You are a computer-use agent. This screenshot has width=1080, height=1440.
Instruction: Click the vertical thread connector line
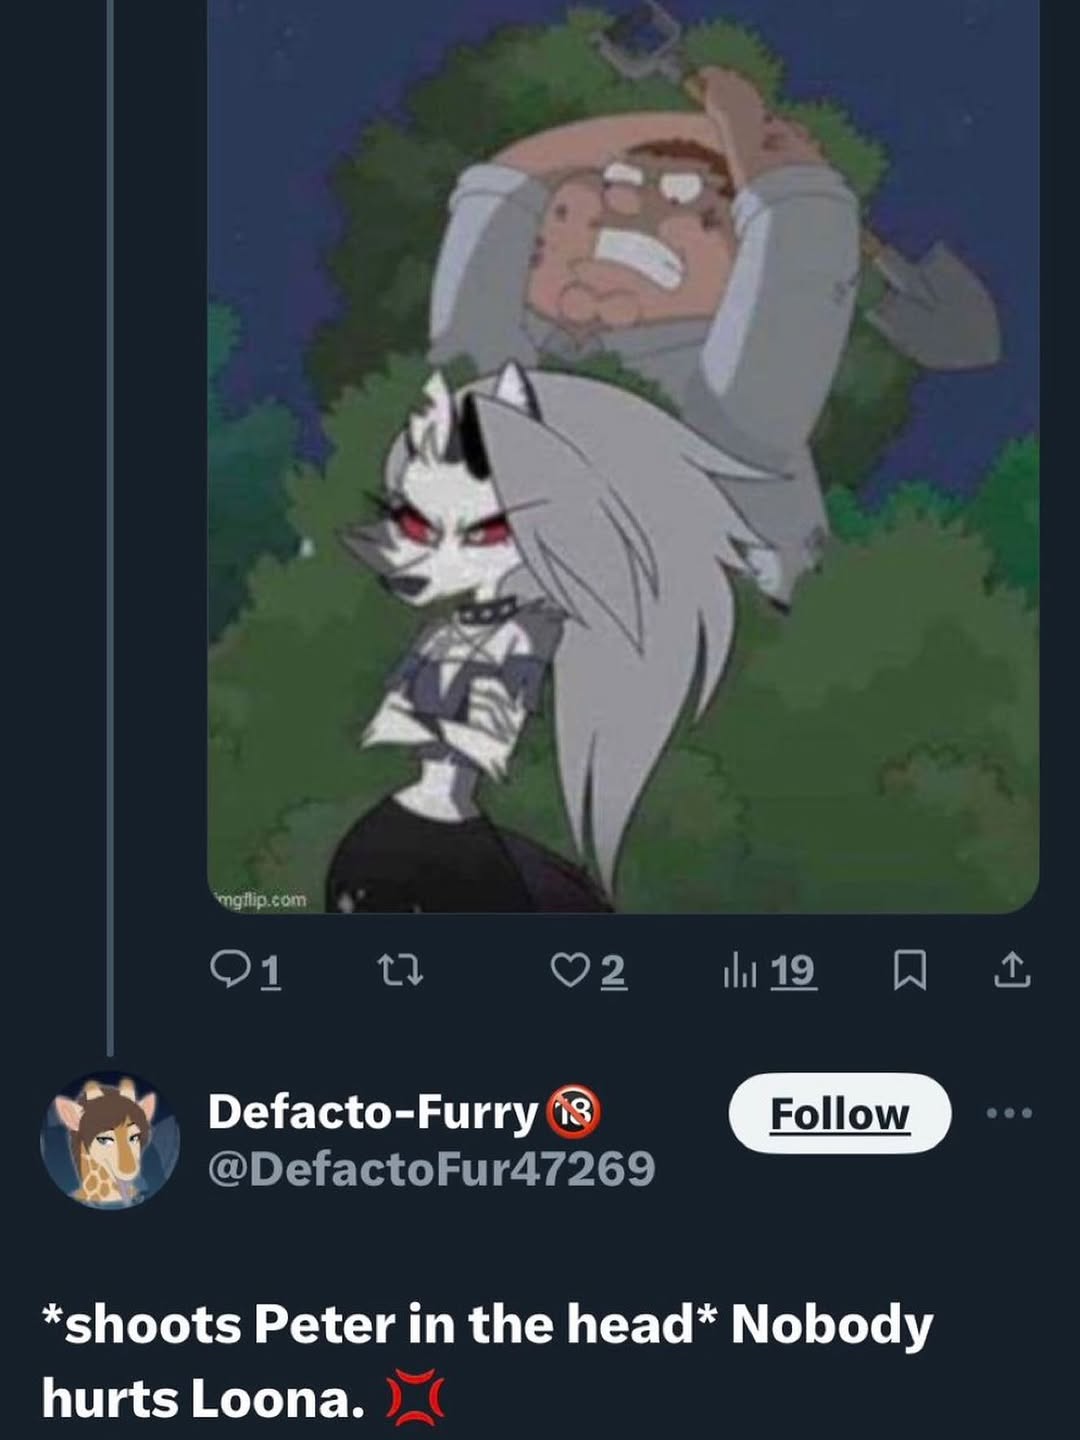110,520
